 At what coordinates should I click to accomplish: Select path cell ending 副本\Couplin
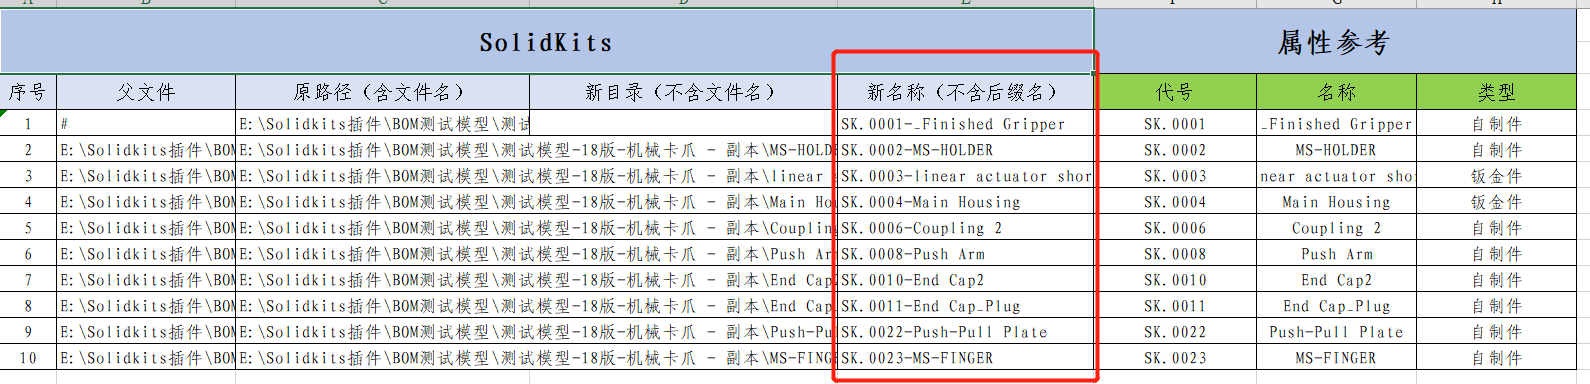[536, 228]
